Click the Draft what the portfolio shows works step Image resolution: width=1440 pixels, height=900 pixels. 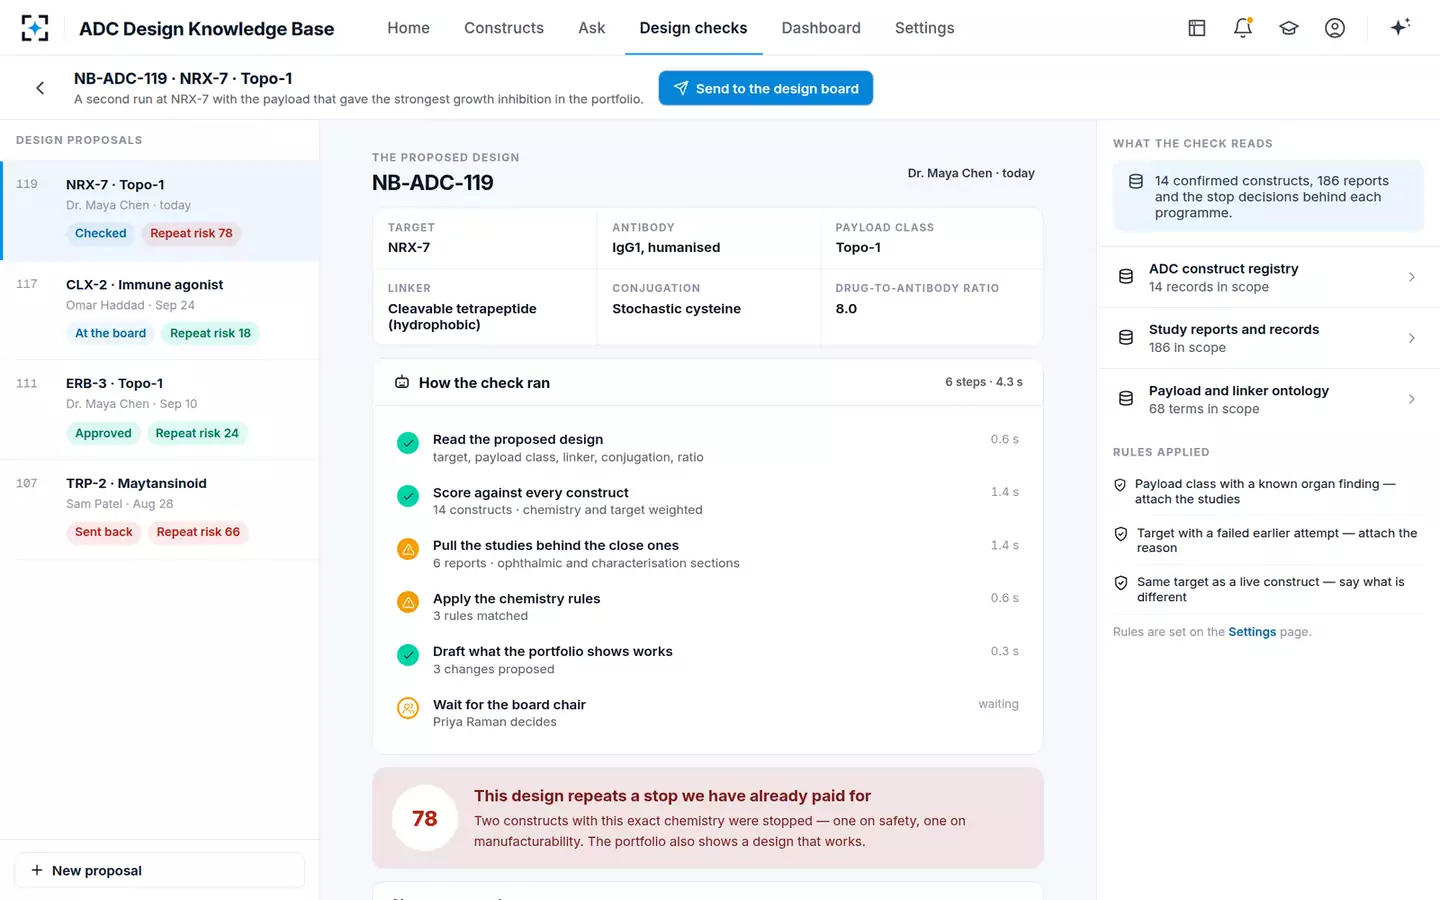pos(708,660)
